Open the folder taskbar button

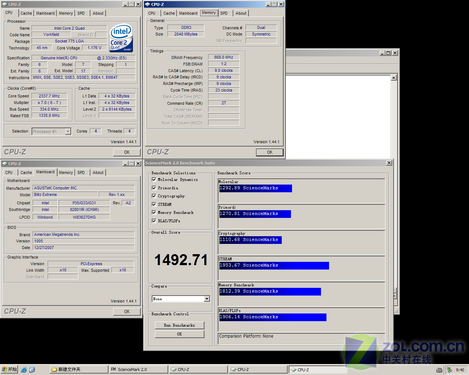(78, 369)
